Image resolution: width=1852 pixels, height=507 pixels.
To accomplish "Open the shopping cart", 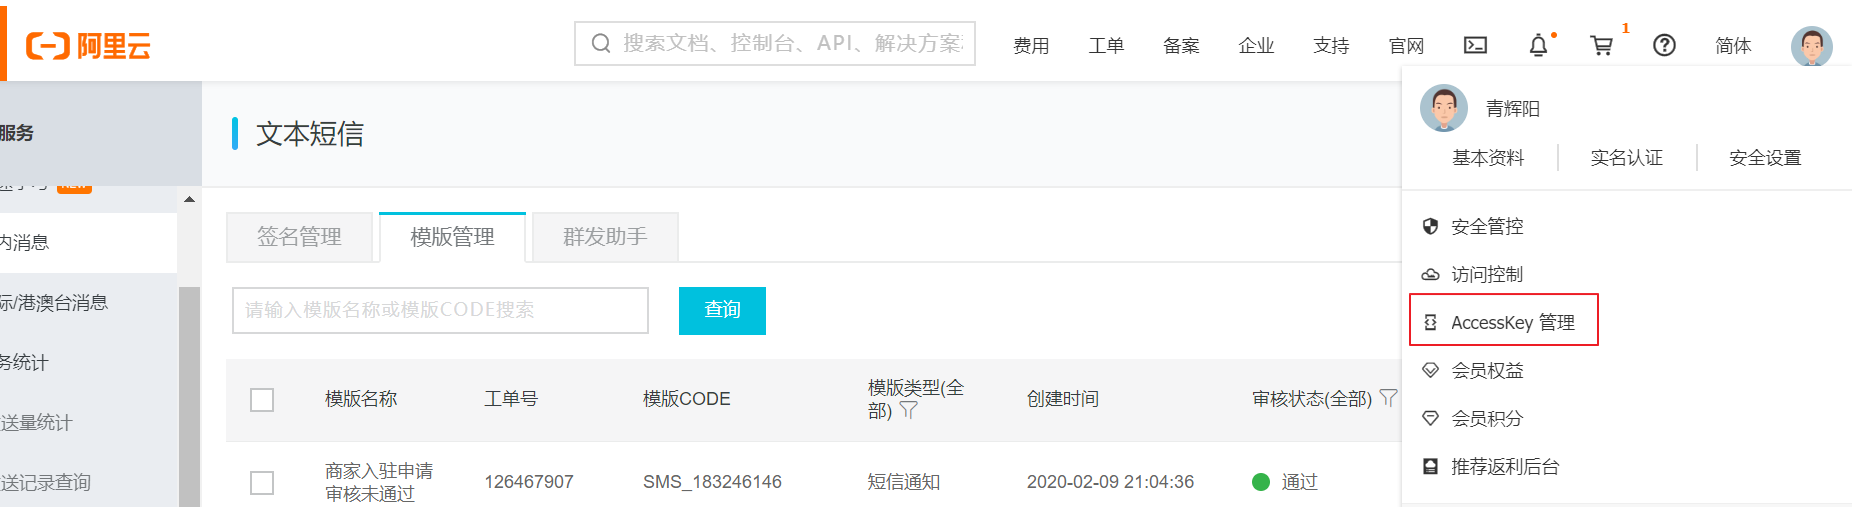I will coord(1601,45).
